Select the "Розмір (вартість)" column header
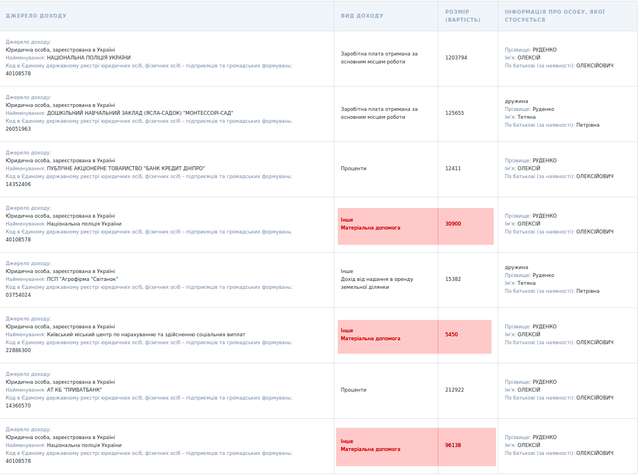 click(457, 16)
